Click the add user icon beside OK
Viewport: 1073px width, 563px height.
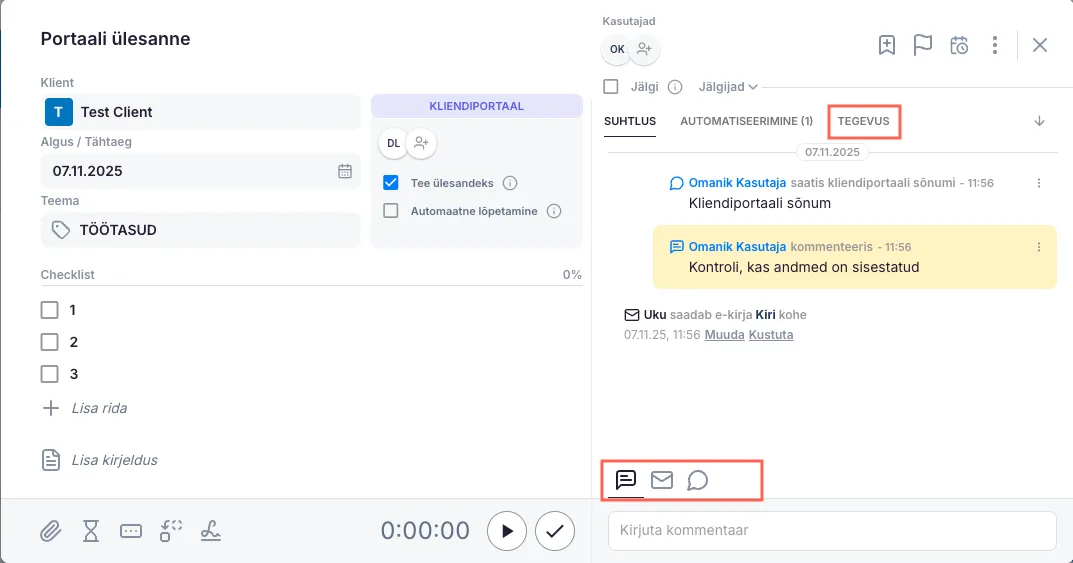[x=644, y=48]
